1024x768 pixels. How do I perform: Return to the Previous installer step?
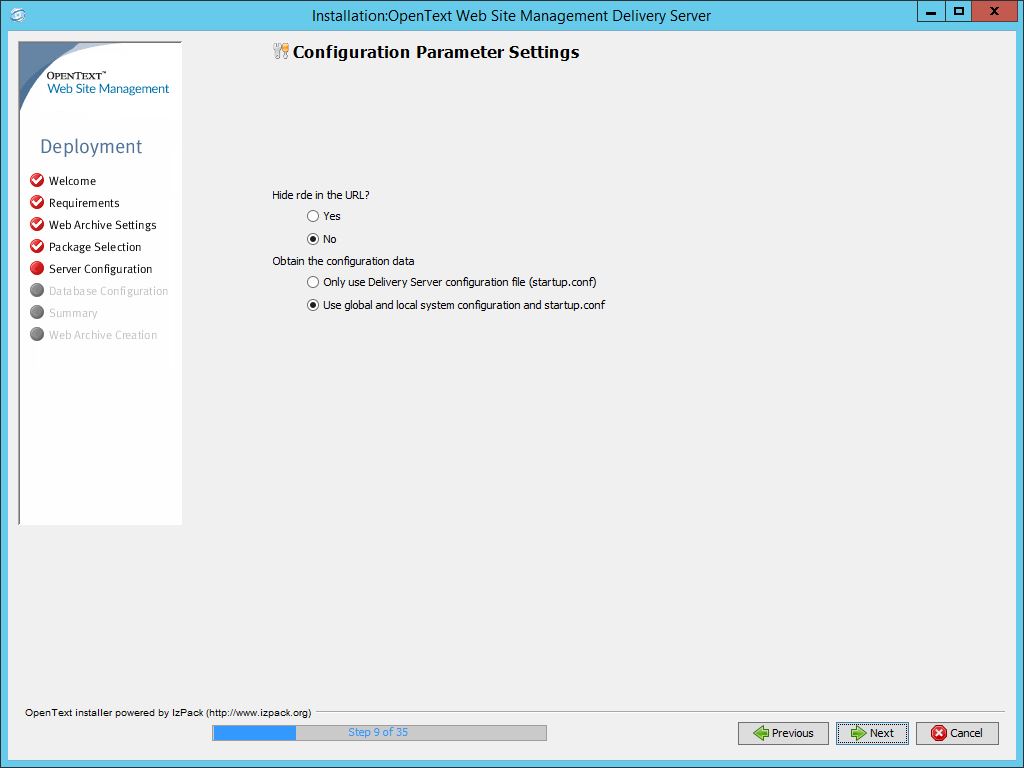(x=783, y=733)
